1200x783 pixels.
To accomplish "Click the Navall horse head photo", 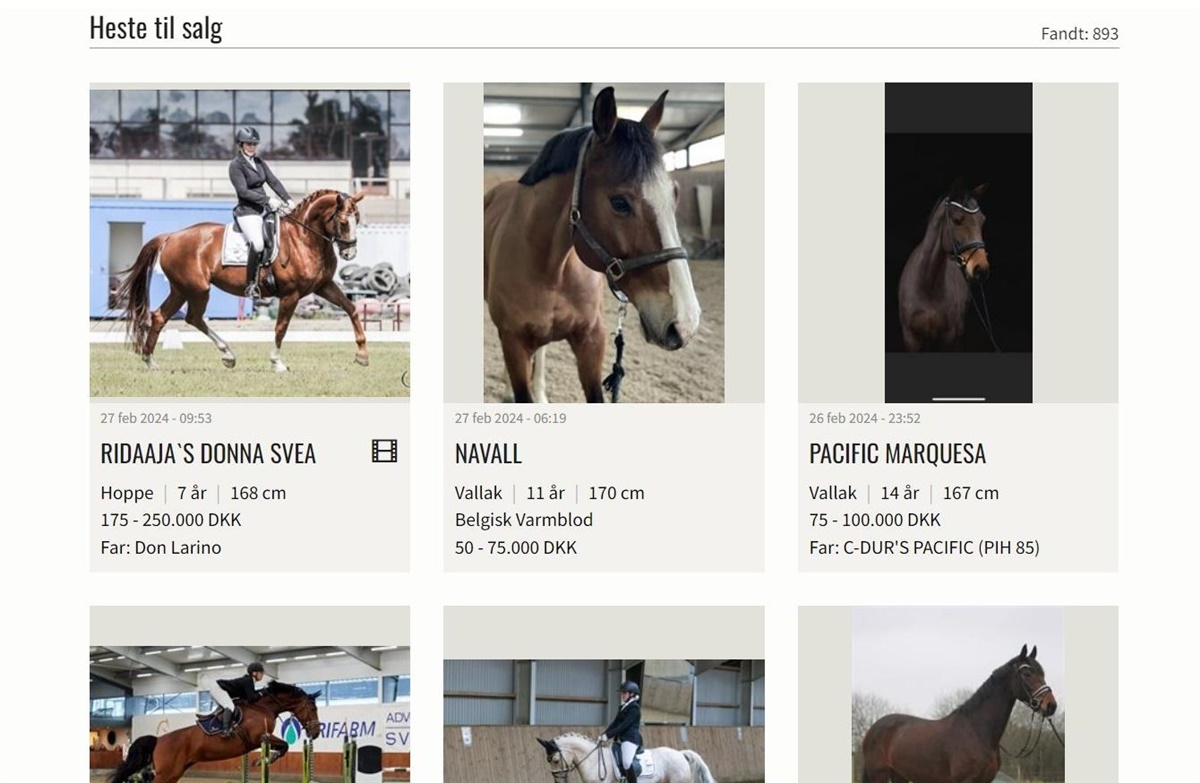I will click(604, 243).
